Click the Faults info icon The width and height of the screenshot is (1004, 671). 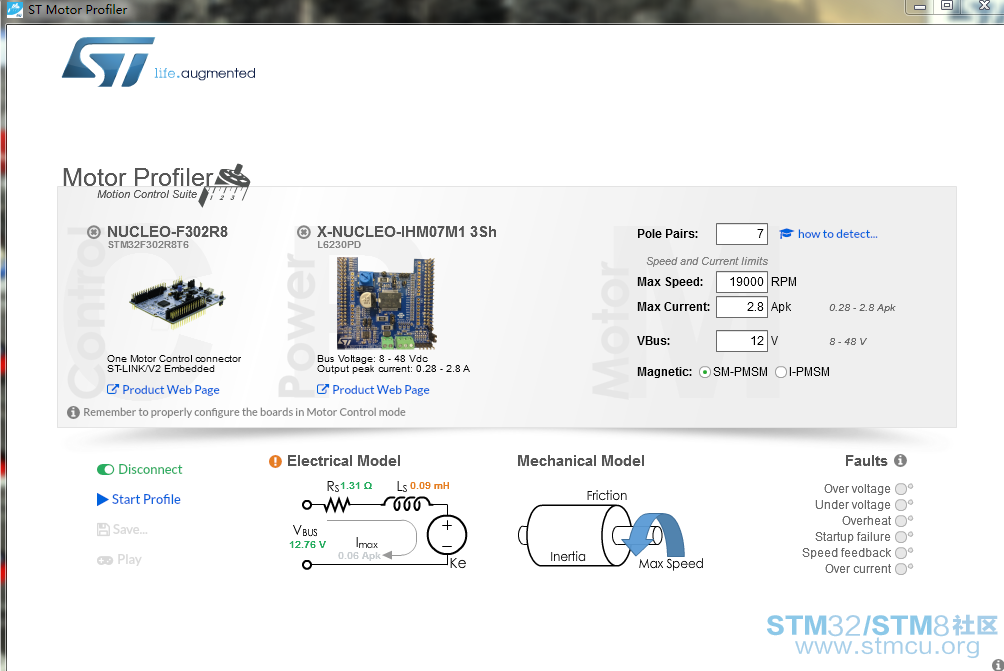[x=900, y=460]
